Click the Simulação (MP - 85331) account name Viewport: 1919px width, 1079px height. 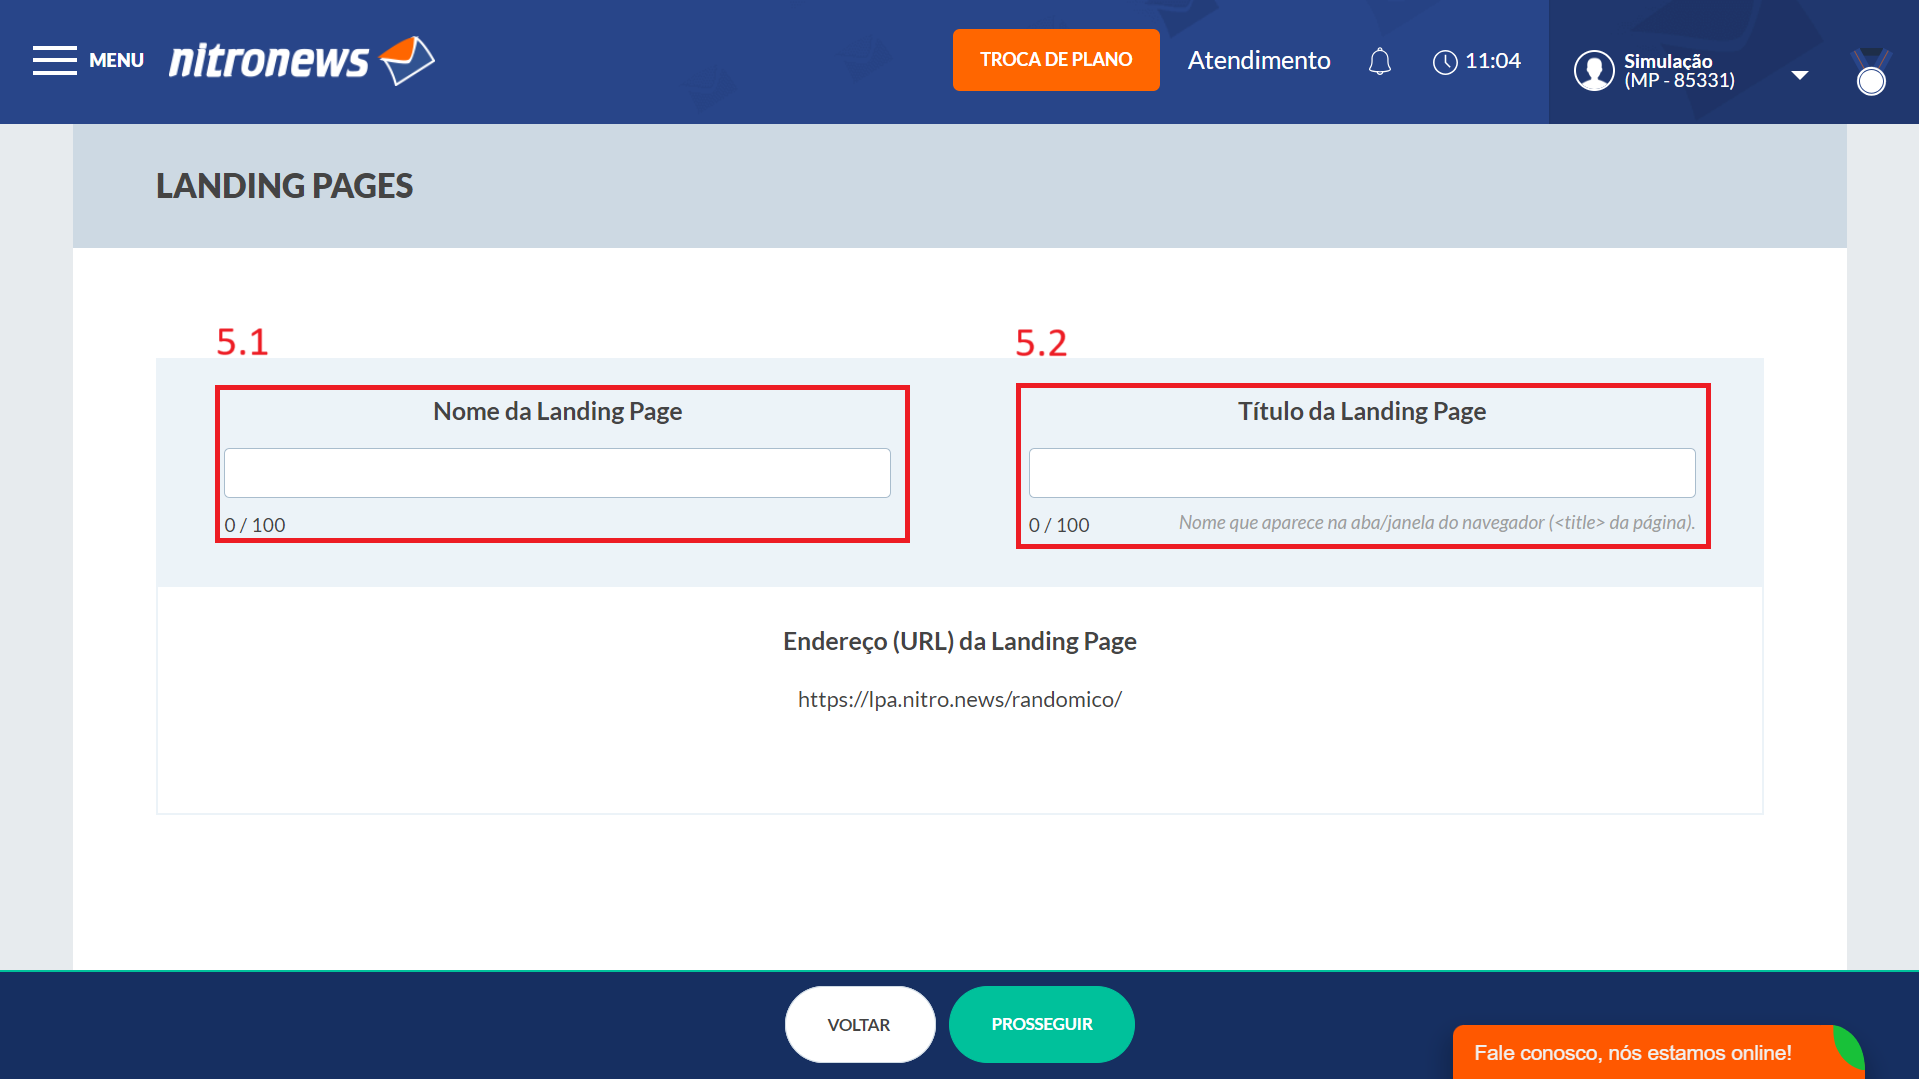pyautogui.click(x=1679, y=71)
